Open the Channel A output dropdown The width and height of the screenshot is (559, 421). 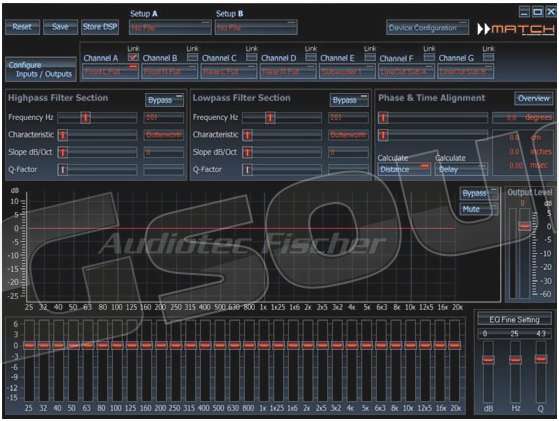point(110,71)
